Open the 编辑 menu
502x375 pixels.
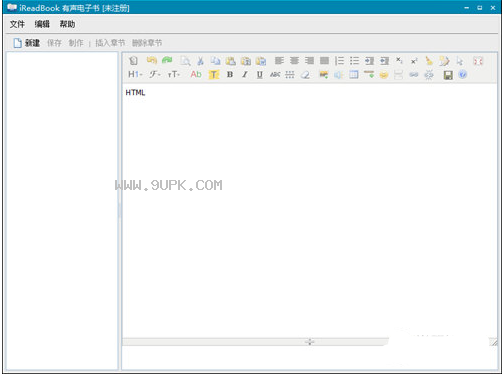coord(42,24)
